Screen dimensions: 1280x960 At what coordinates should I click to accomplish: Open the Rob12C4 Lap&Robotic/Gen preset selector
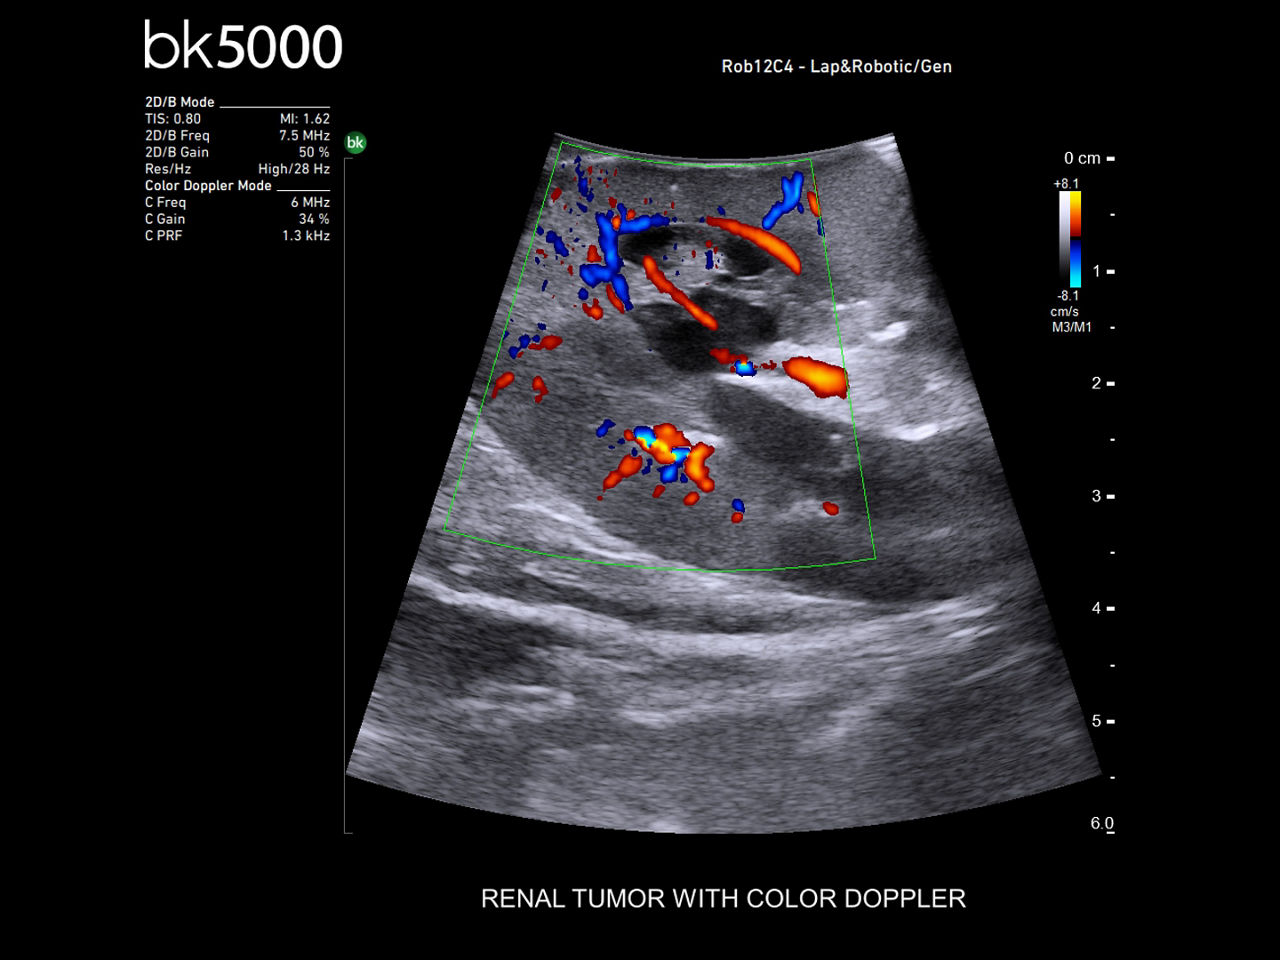(x=836, y=66)
